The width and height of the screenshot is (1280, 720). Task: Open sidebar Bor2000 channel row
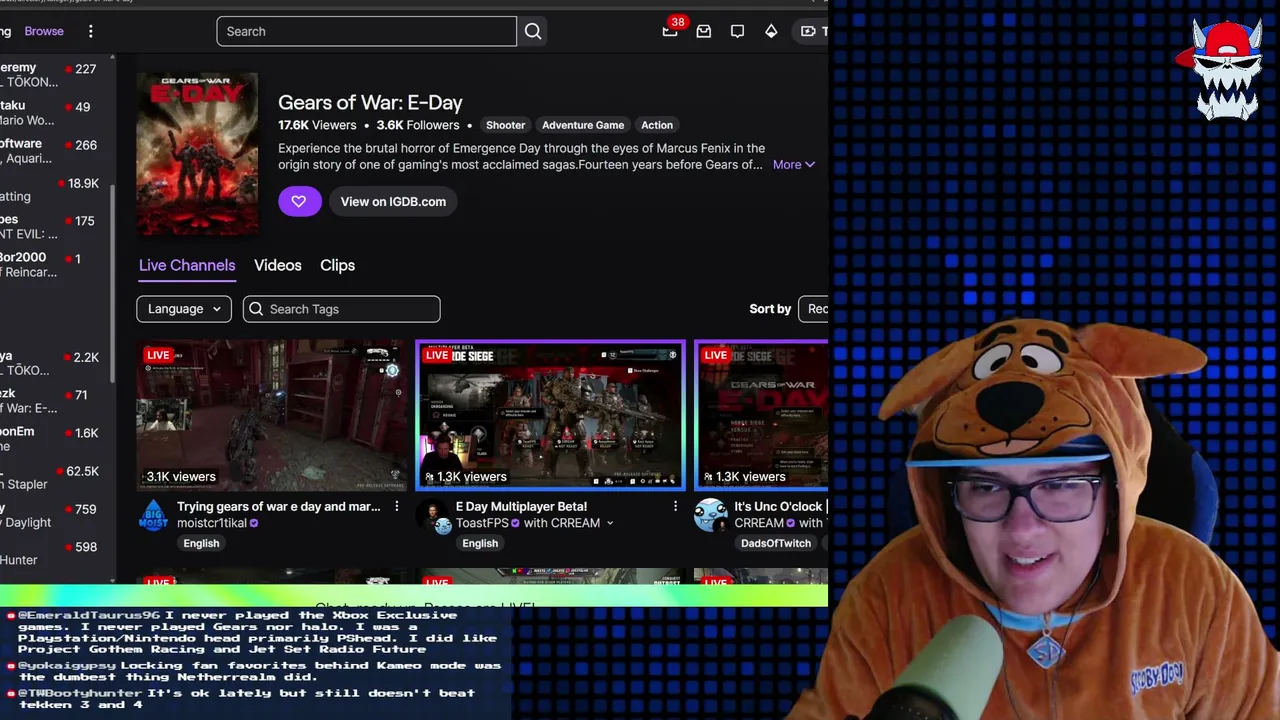pyautogui.click(x=50, y=265)
